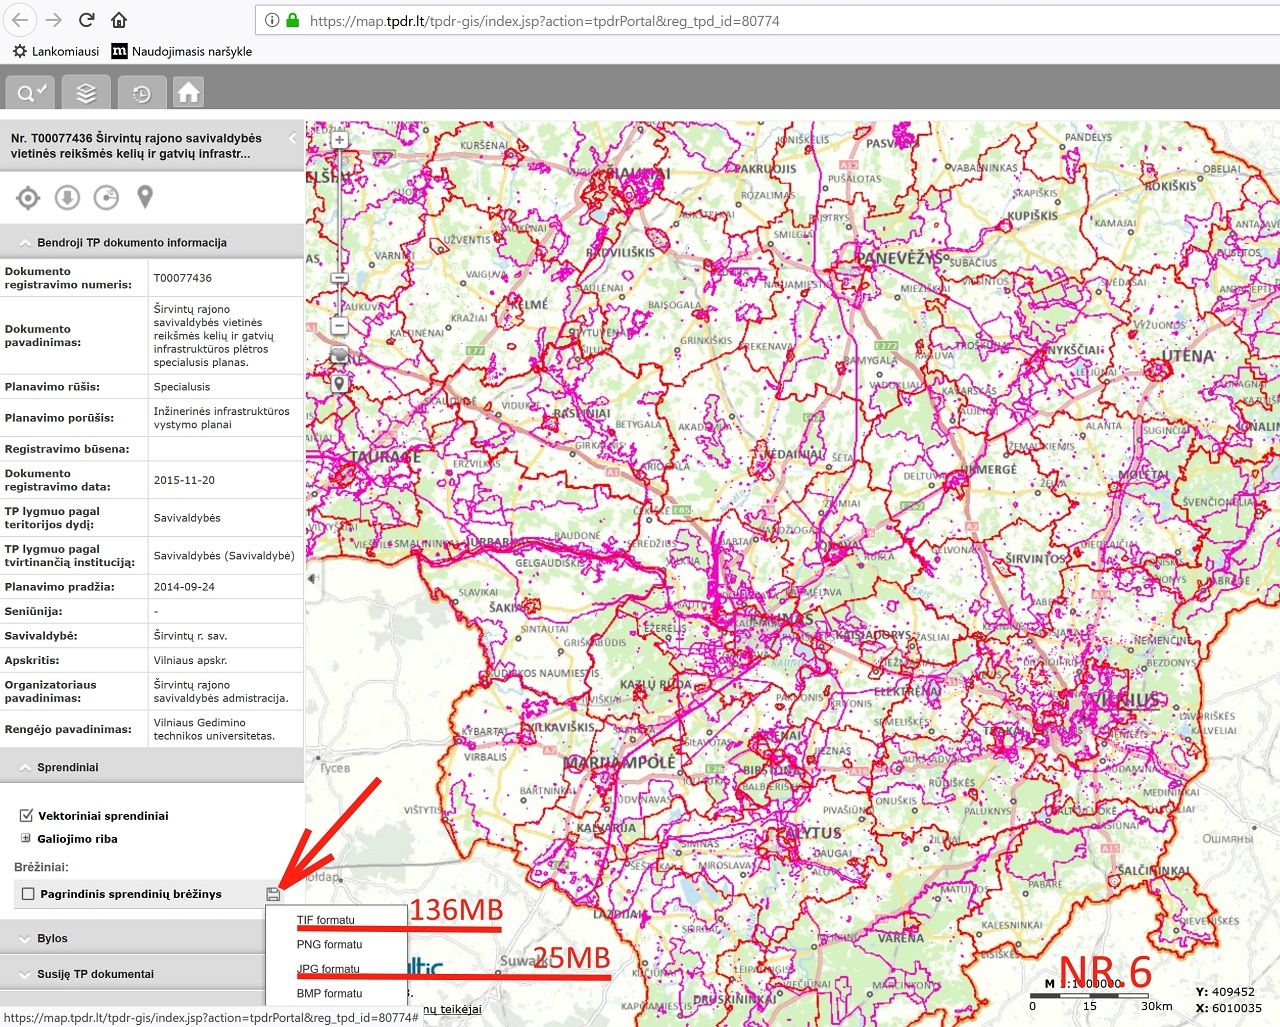The width and height of the screenshot is (1280, 1027).
Task: Click the green padlock security icon
Action: pyautogui.click(x=292, y=20)
